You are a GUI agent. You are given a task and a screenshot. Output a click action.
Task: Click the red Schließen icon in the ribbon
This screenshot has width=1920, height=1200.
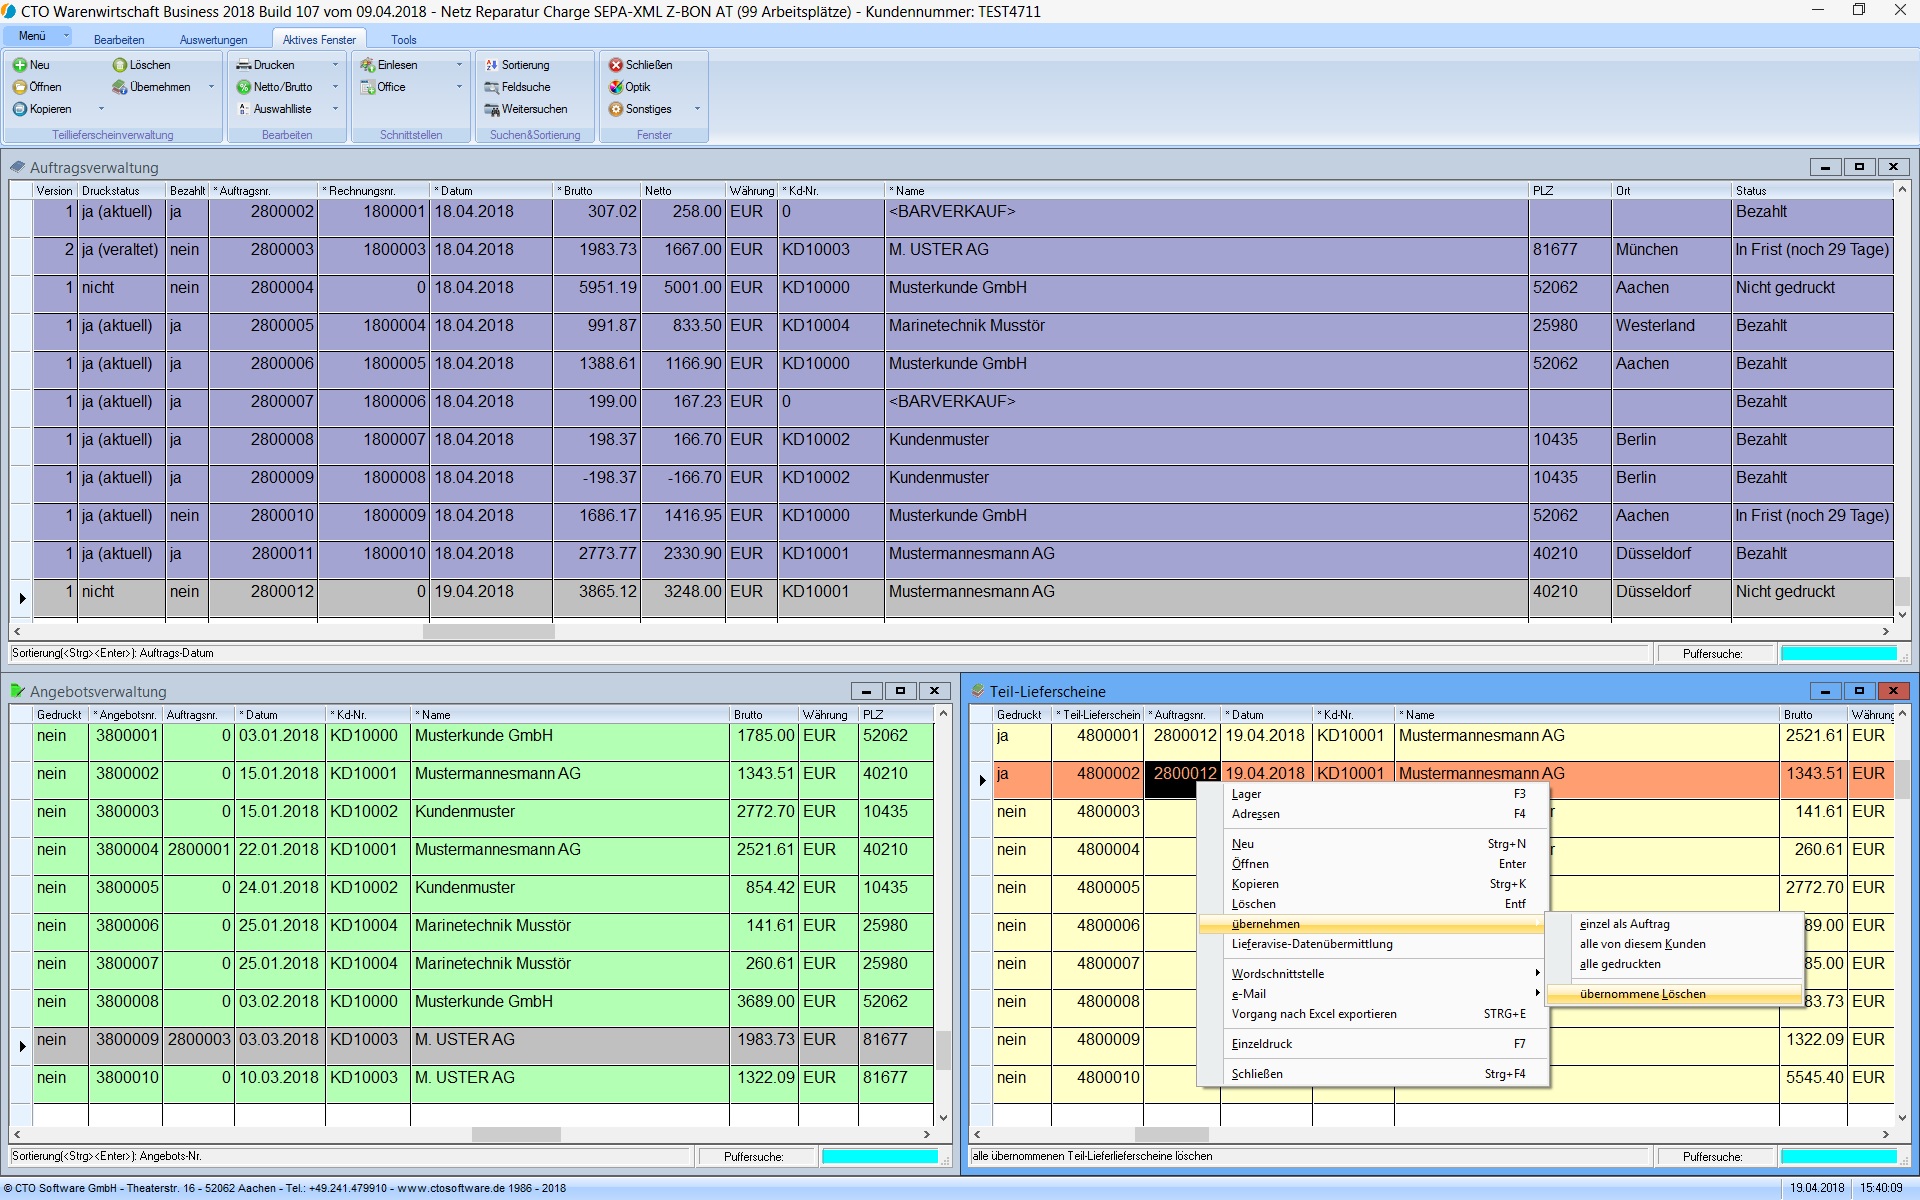[x=616, y=65]
